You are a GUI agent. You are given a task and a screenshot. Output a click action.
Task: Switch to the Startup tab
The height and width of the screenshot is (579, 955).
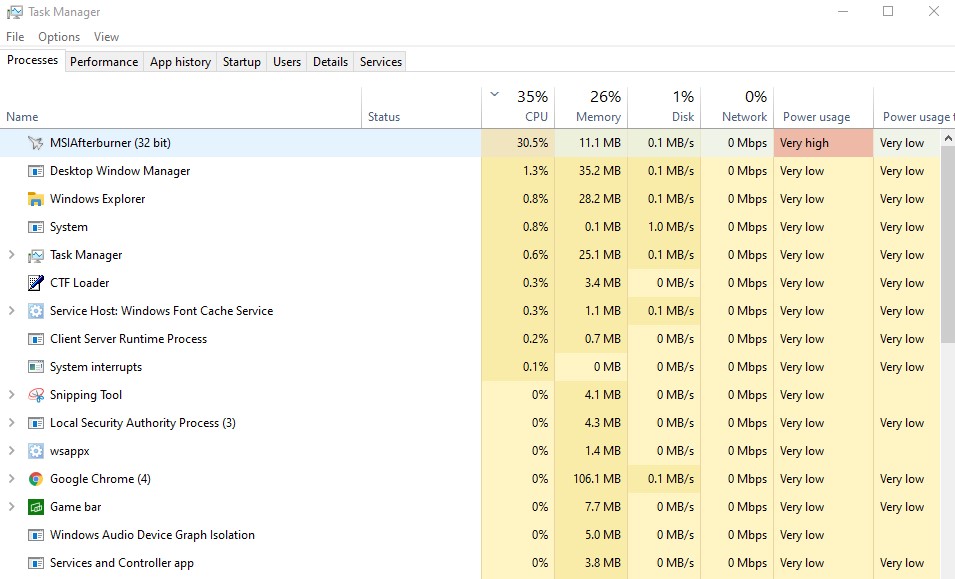pos(241,62)
